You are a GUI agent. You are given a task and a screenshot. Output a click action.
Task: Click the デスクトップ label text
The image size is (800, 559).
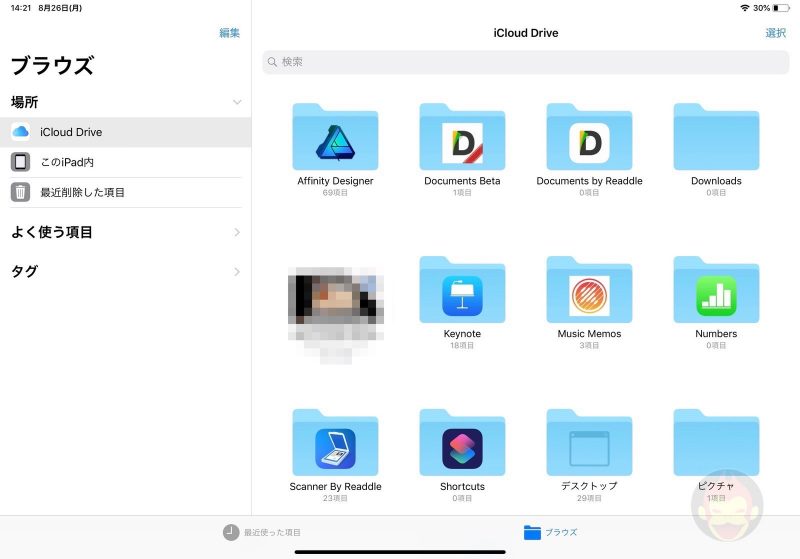(589, 486)
